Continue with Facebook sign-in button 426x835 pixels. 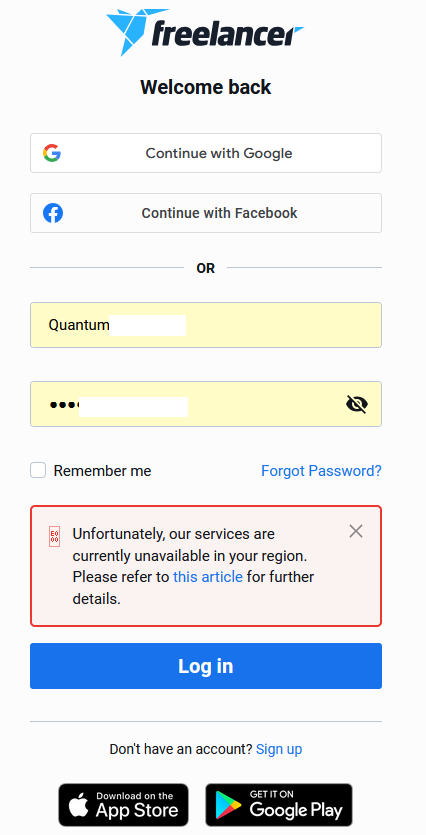point(206,213)
